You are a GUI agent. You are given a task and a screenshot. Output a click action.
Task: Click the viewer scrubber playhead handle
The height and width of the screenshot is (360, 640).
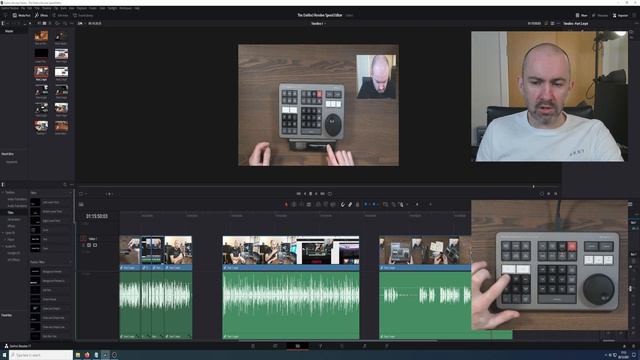[x=533, y=186]
